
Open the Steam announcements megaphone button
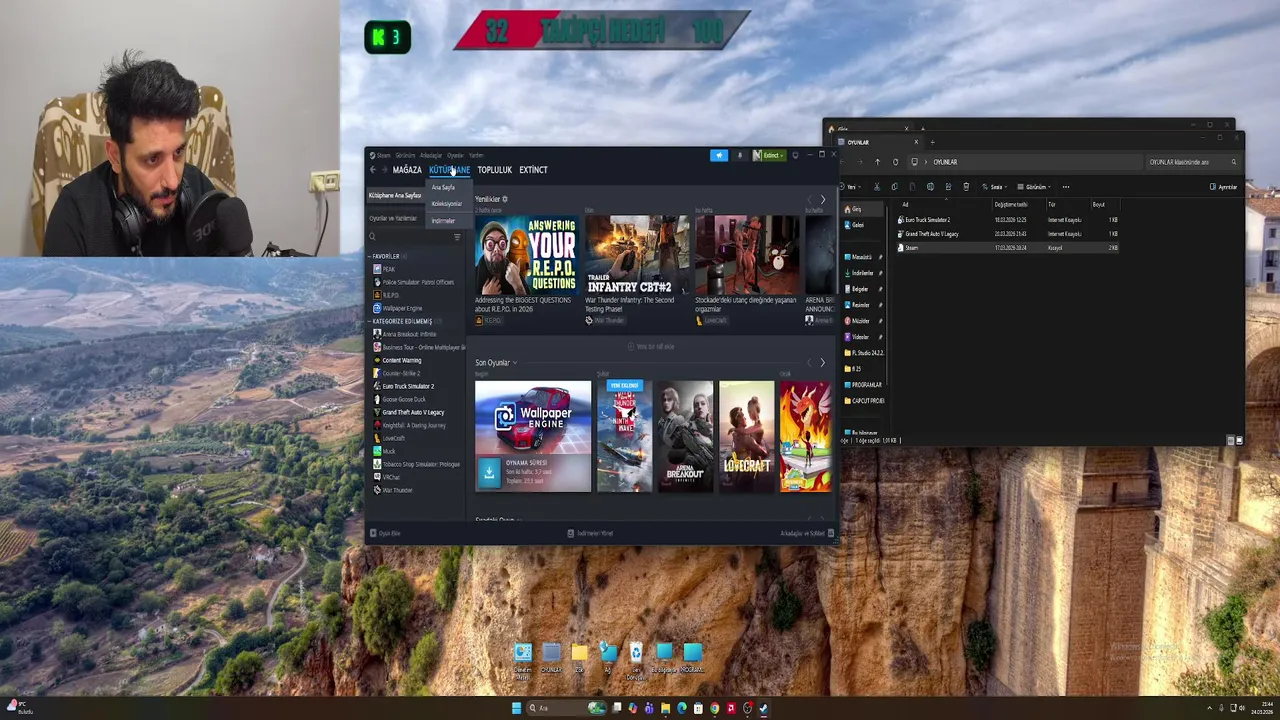tap(718, 155)
